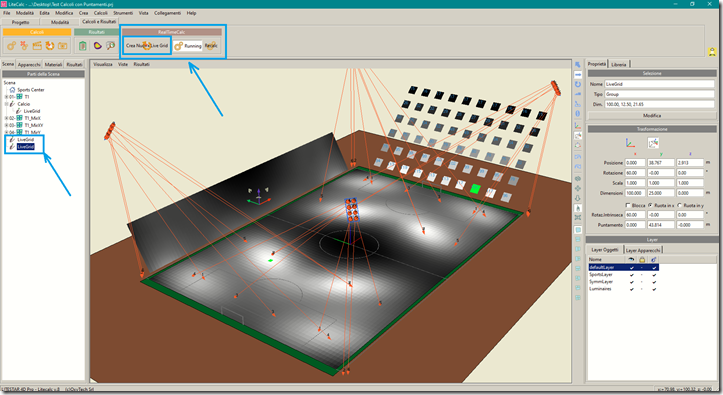Switch to the Apparecchi tab
Viewport: 723px width, 395px height.
click(29, 65)
